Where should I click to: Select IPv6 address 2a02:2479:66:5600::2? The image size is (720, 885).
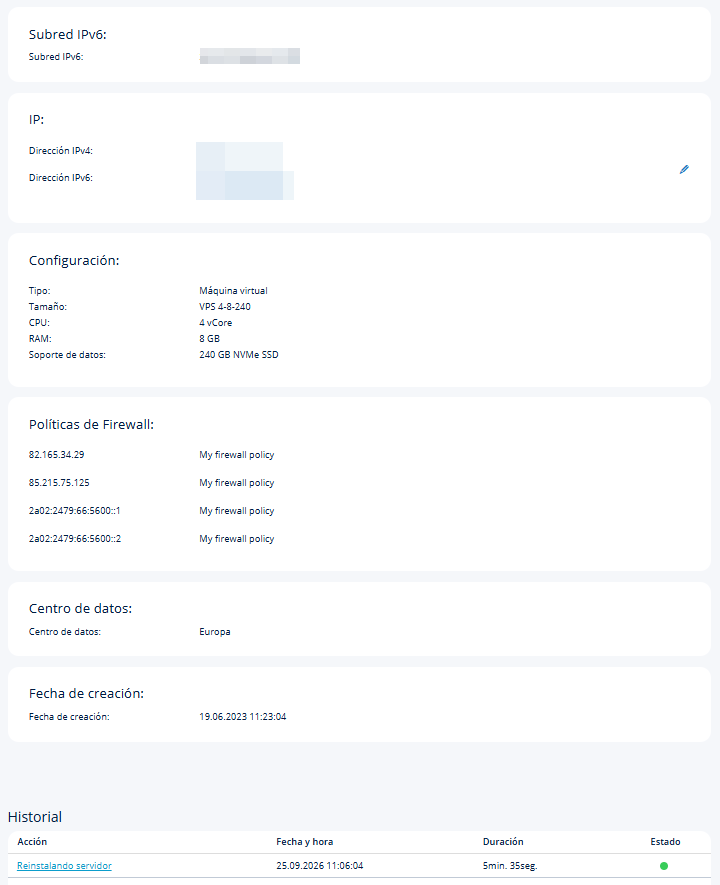[75, 538]
